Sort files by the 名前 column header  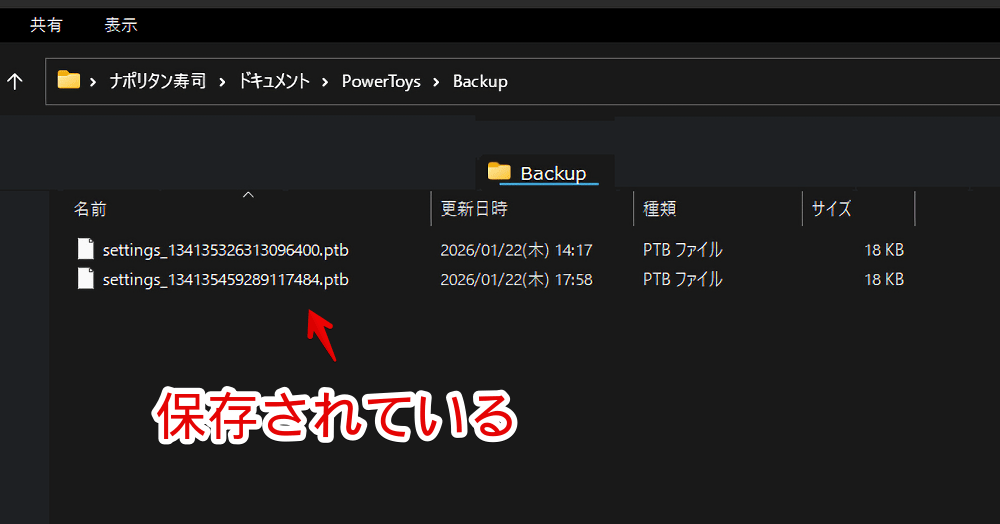(91, 209)
